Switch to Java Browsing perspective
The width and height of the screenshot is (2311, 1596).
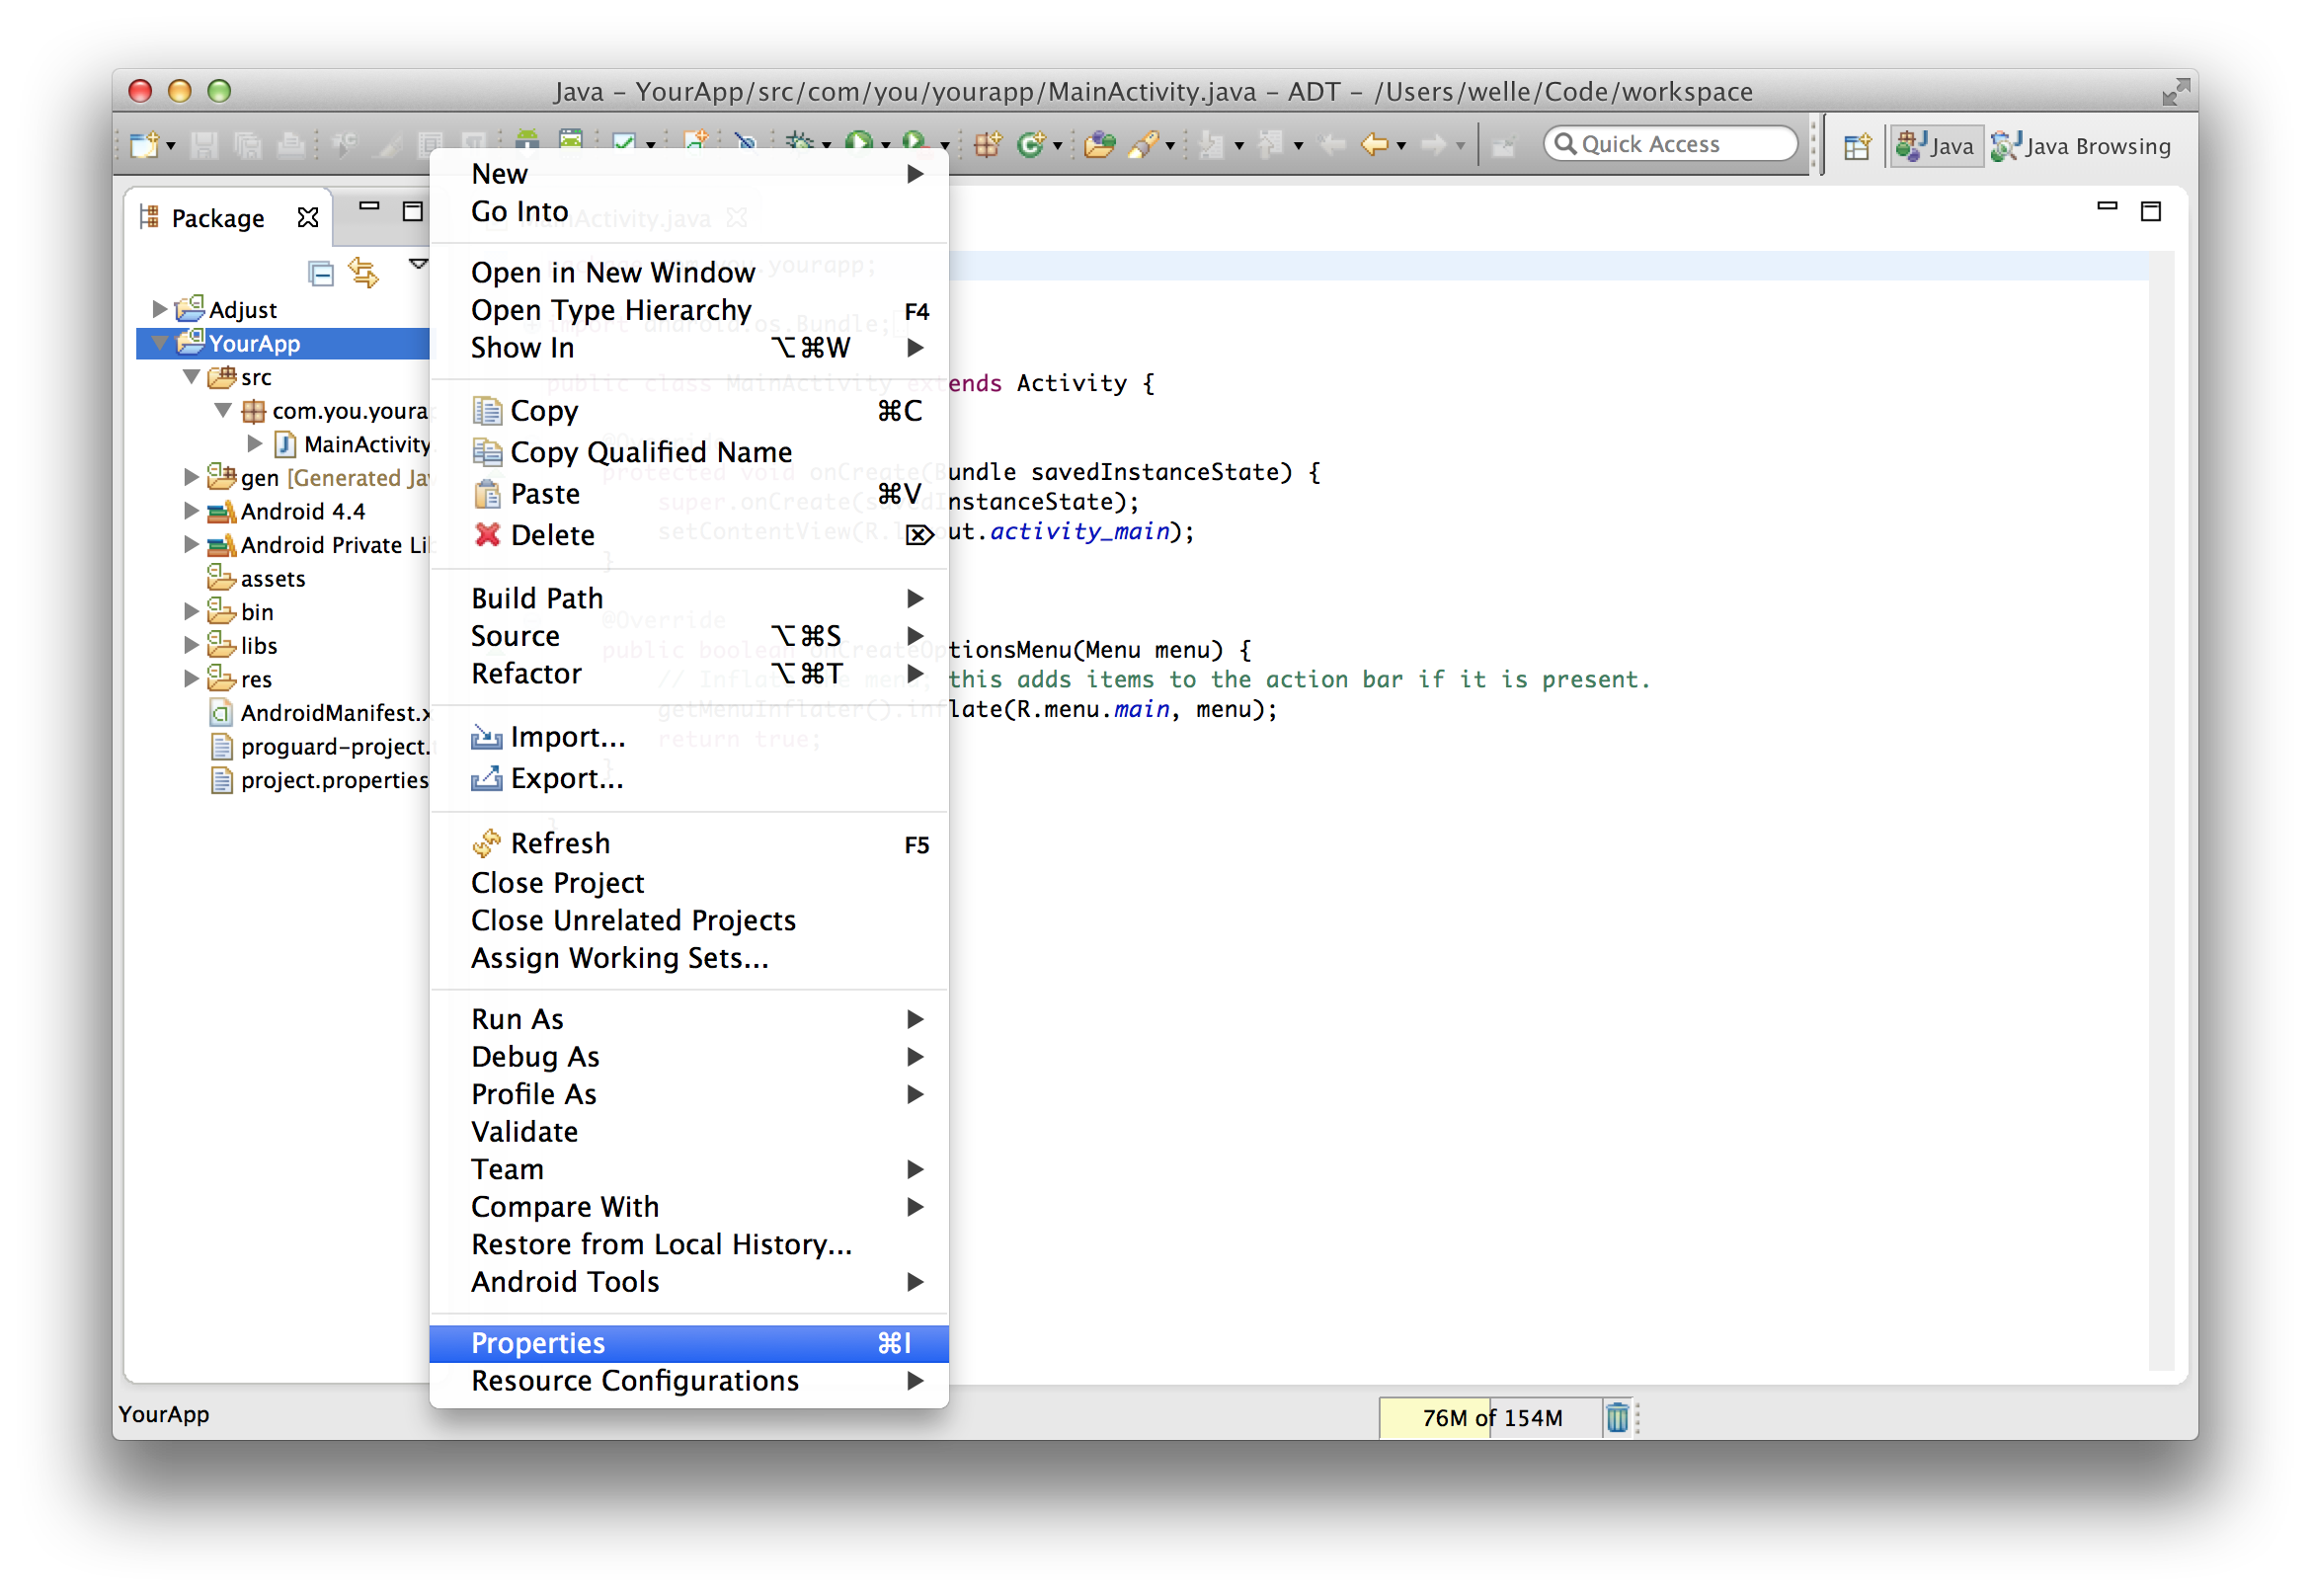[2082, 147]
